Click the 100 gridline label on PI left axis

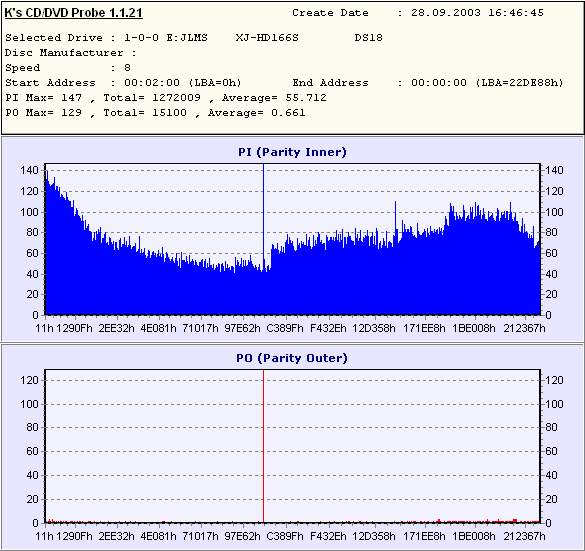pyautogui.click(x=29, y=212)
